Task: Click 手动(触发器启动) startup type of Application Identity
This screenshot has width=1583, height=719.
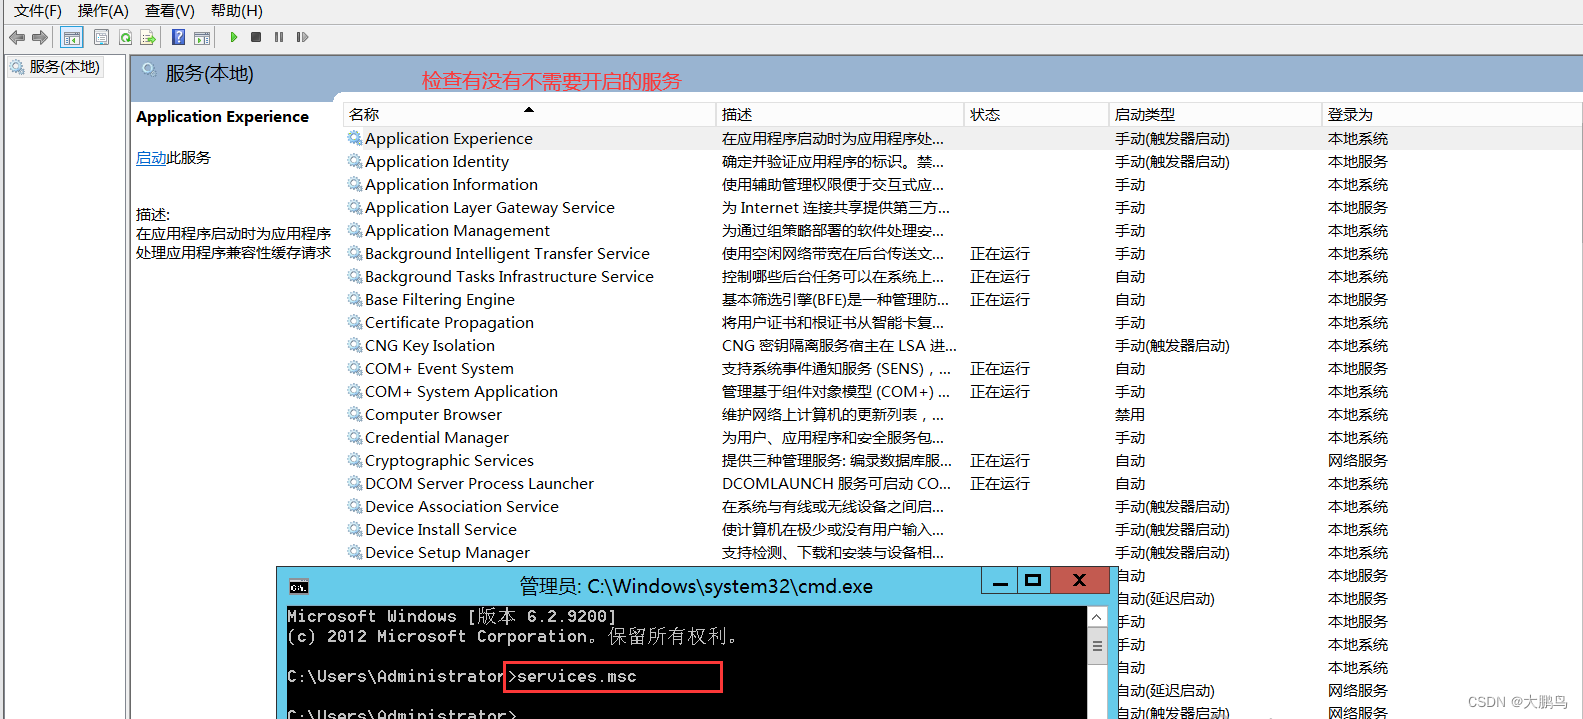Action: [x=1172, y=162]
